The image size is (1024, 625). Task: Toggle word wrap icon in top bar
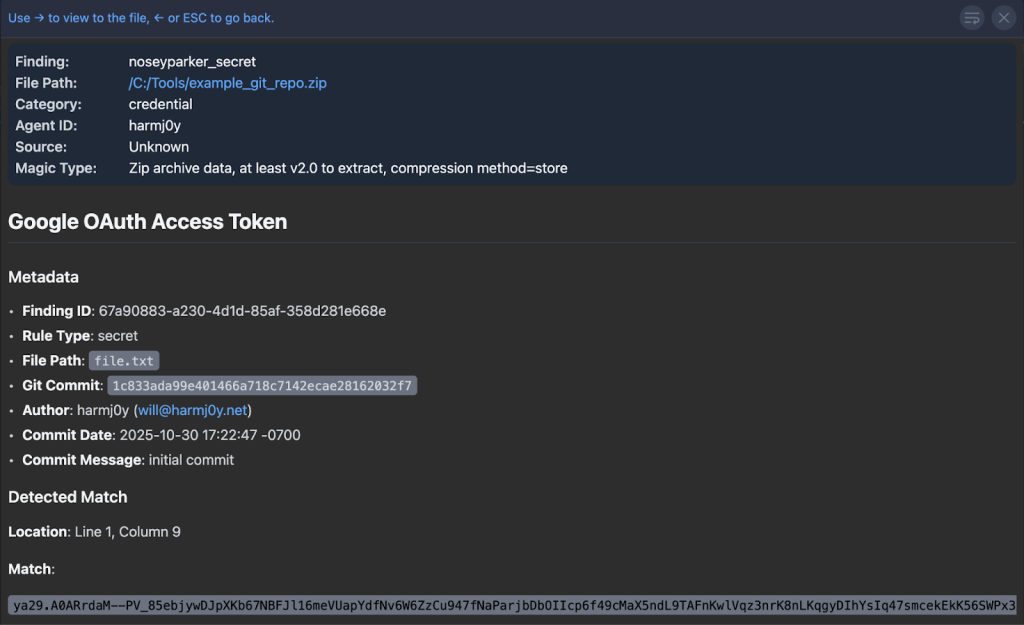pos(971,18)
